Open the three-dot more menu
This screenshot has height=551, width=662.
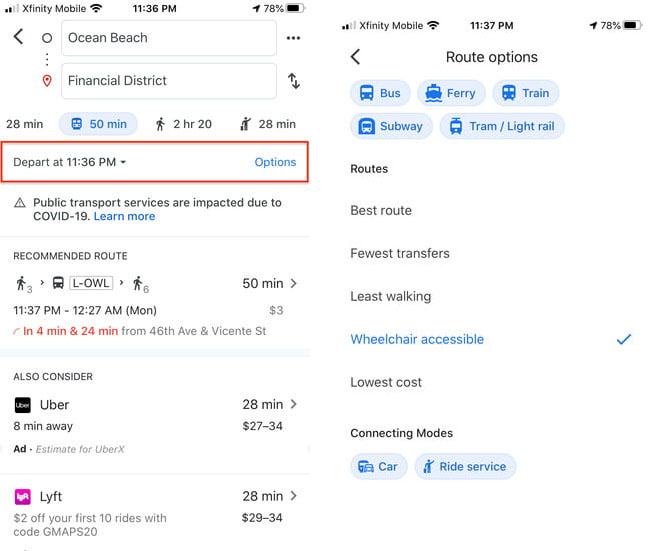pyautogui.click(x=293, y=38)
